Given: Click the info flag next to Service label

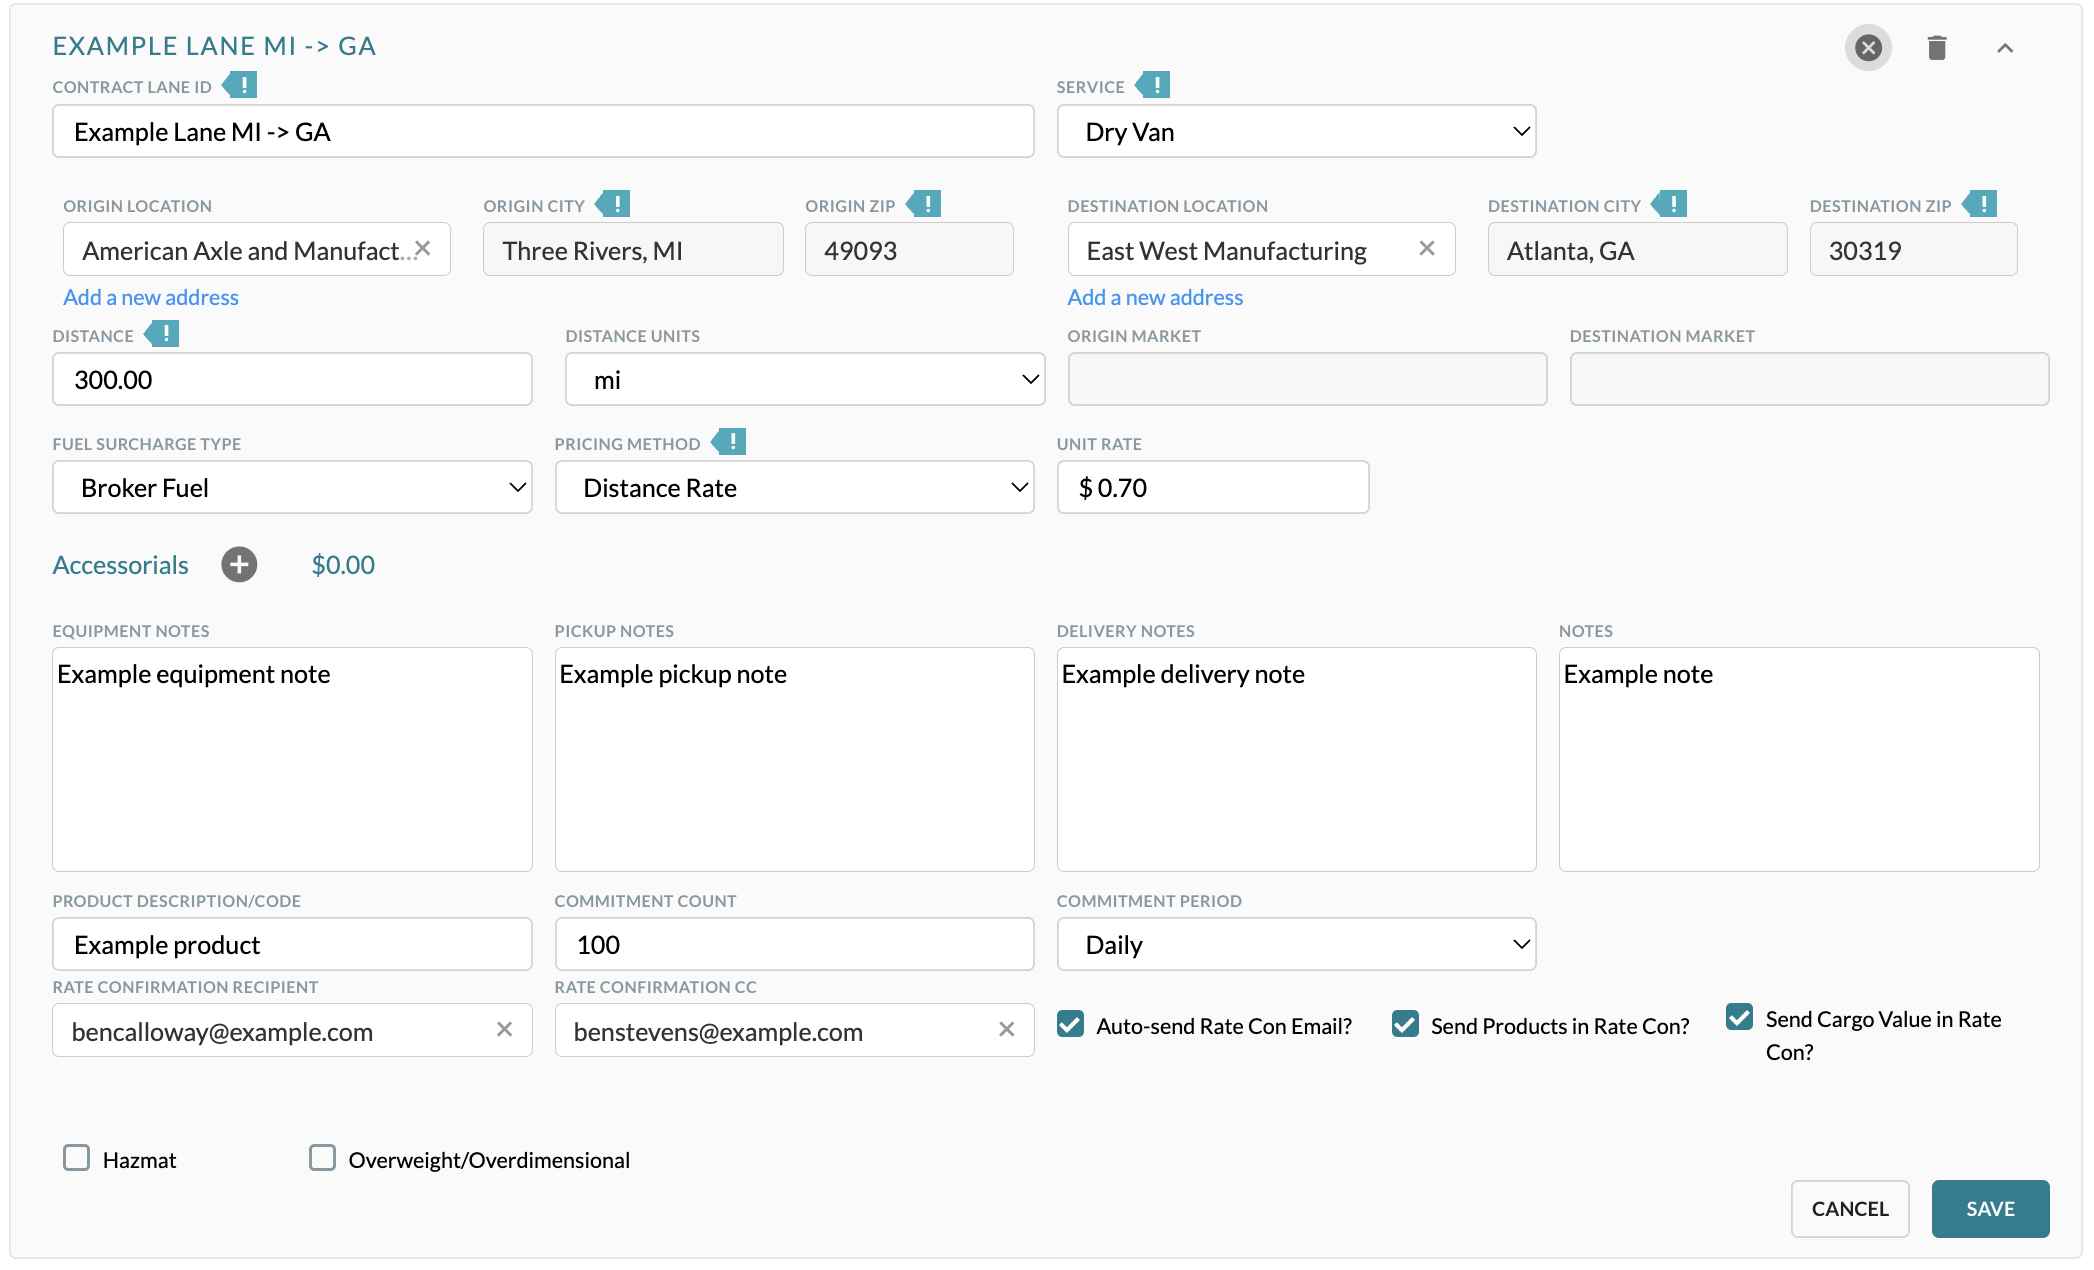Looking at the screenshot, I should [1153, 85].
